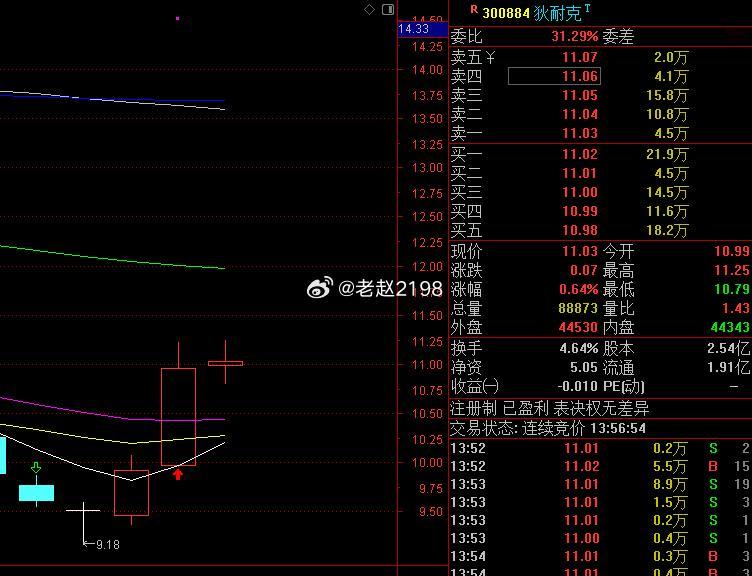Click the PE(动) label

[623, 387]
